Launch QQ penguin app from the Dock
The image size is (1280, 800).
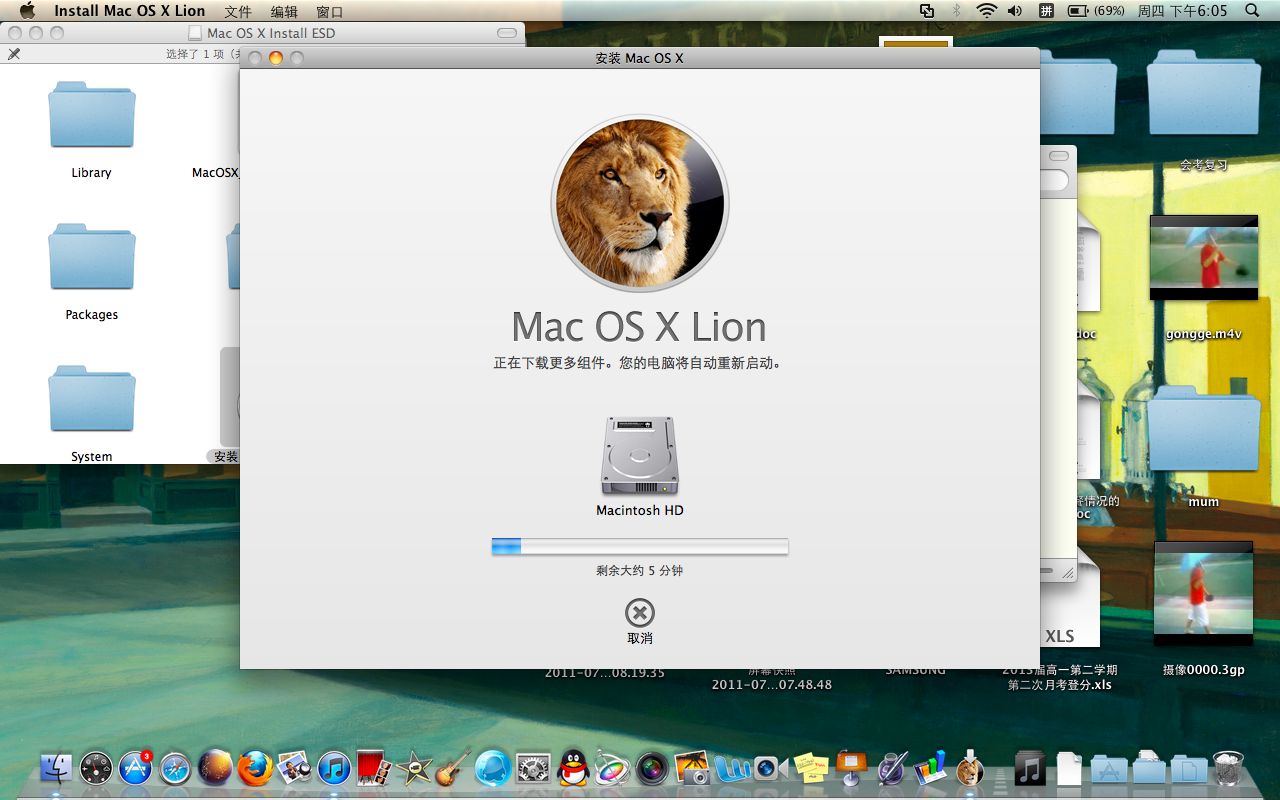coord(572,768)
